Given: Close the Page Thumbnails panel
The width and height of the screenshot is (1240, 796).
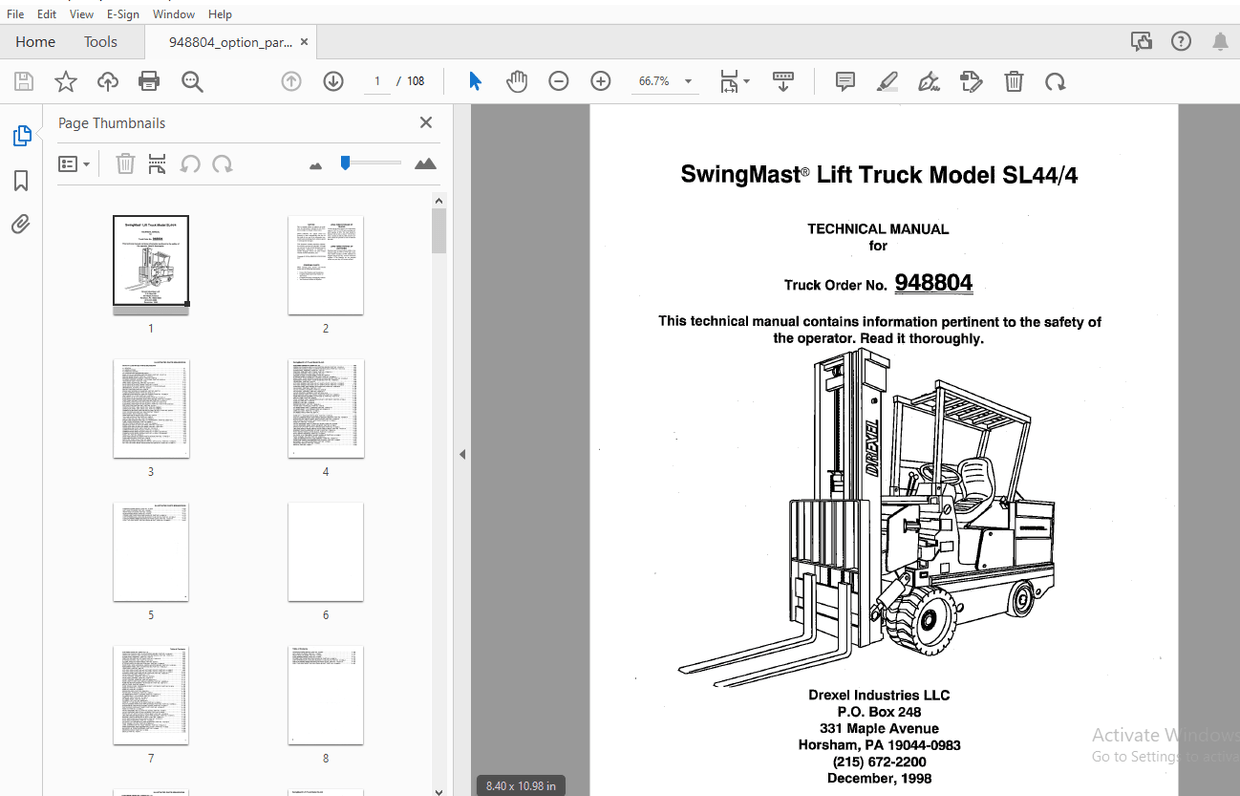Looking at the screenshot, I should [425, 122].
